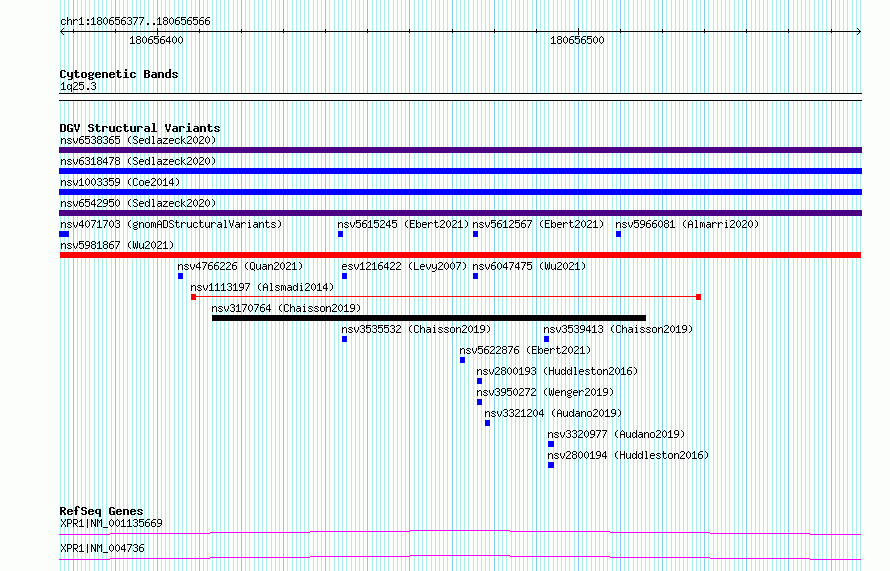Click the esv1216422 (Levy2007) label

pyautogui.click(x=404, y=266)
